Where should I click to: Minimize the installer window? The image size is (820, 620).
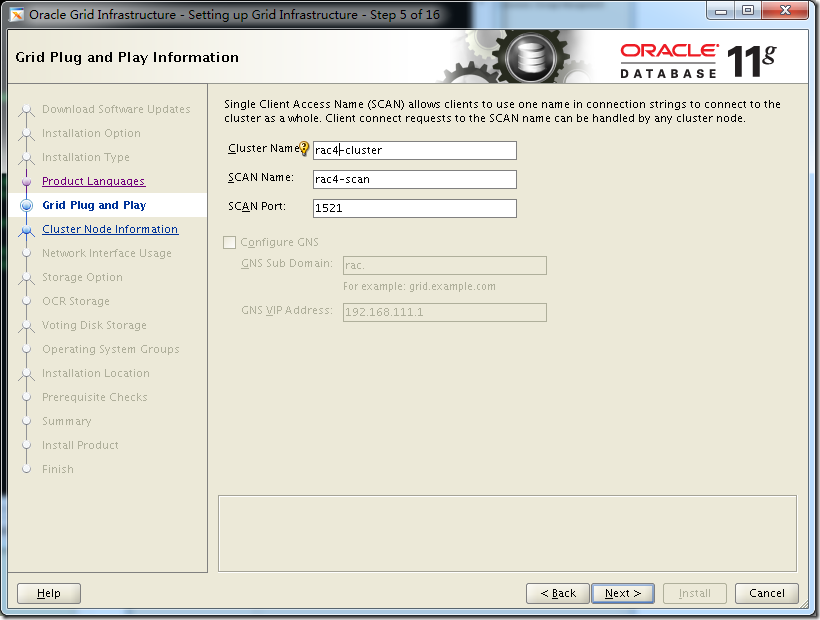[721, 11]
